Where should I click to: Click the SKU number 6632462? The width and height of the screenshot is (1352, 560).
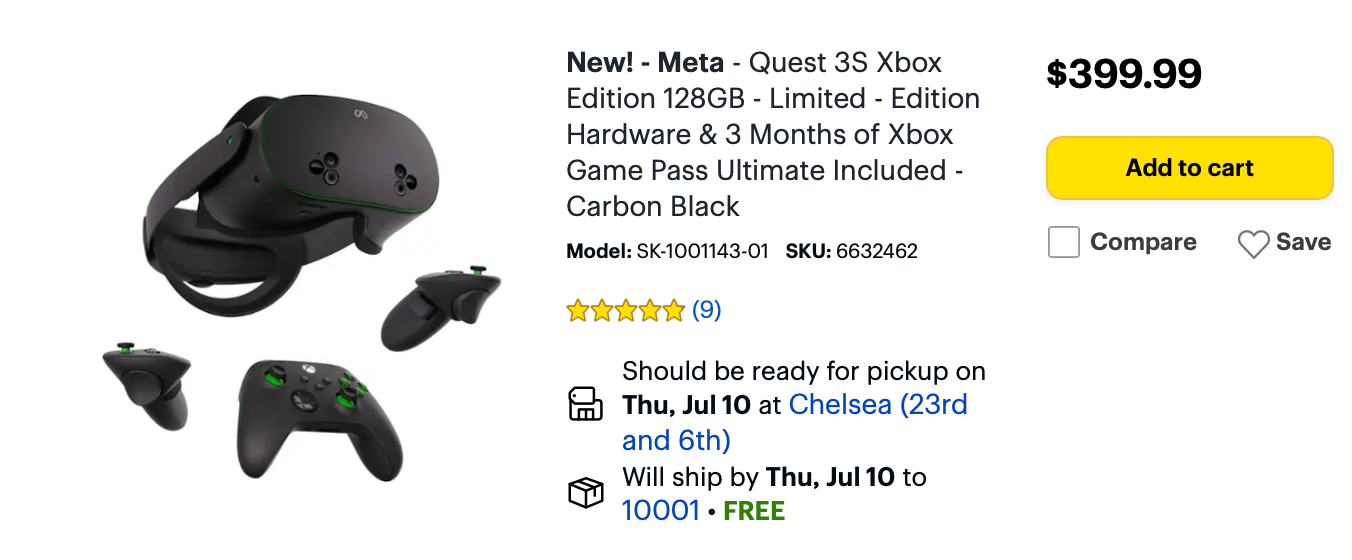877,251
